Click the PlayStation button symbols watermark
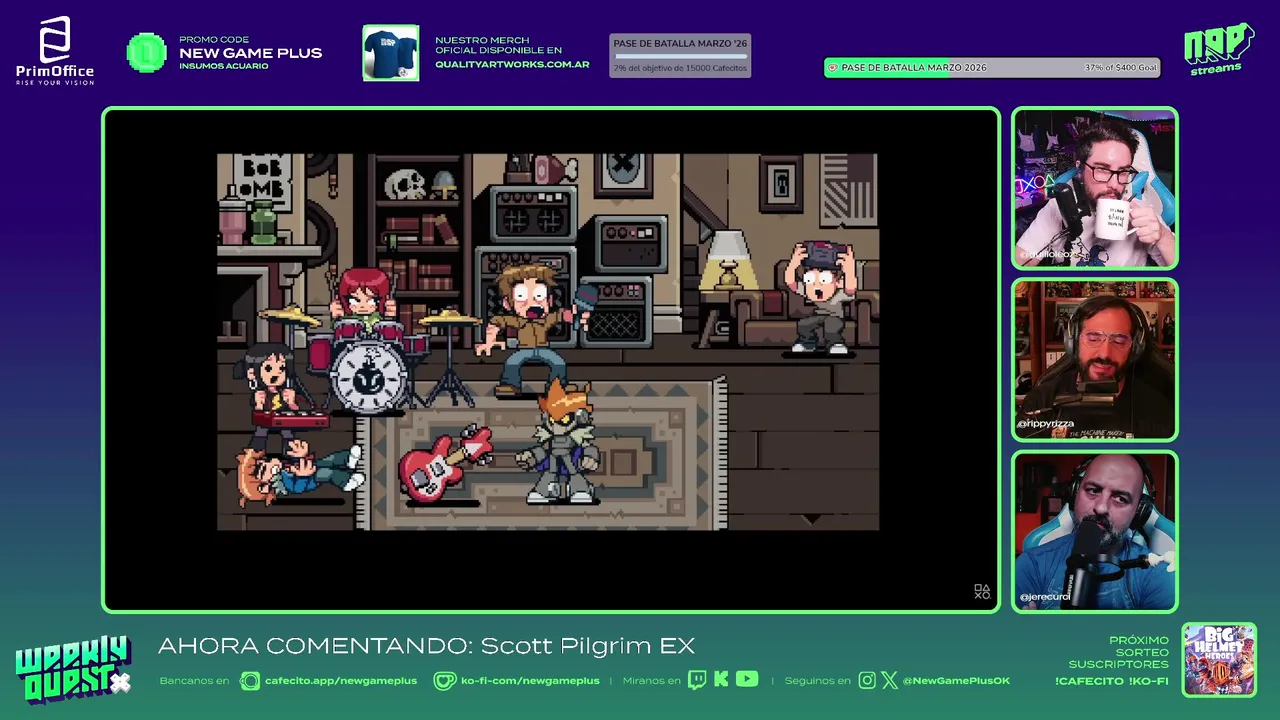 pos(982,592)
